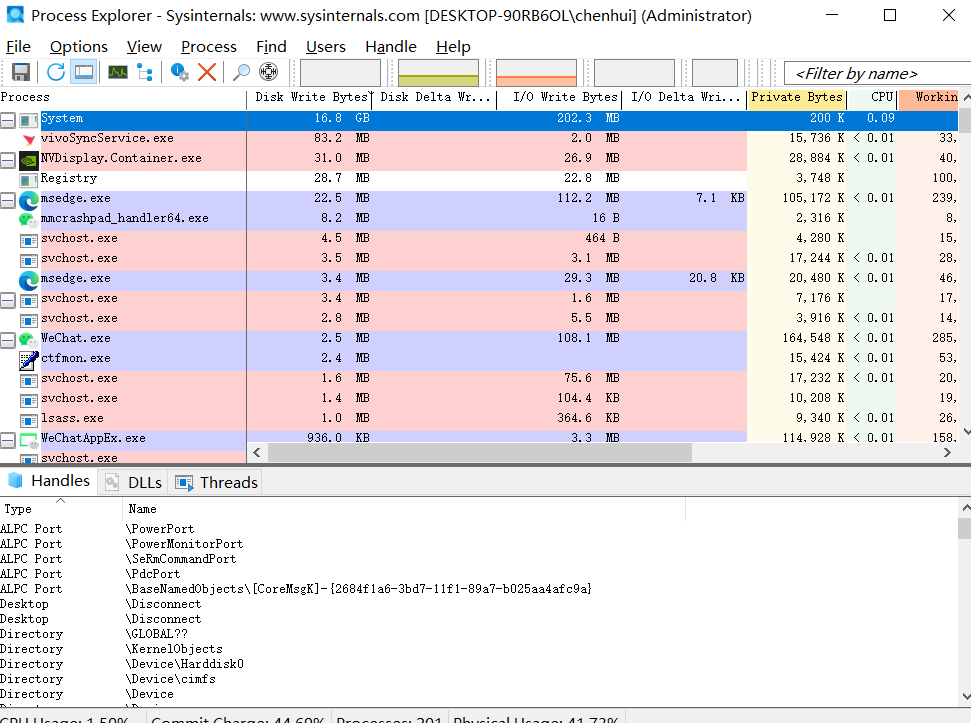
Task: Open Find handle or DLL magnifier icon
Action: tap(241, 72)
